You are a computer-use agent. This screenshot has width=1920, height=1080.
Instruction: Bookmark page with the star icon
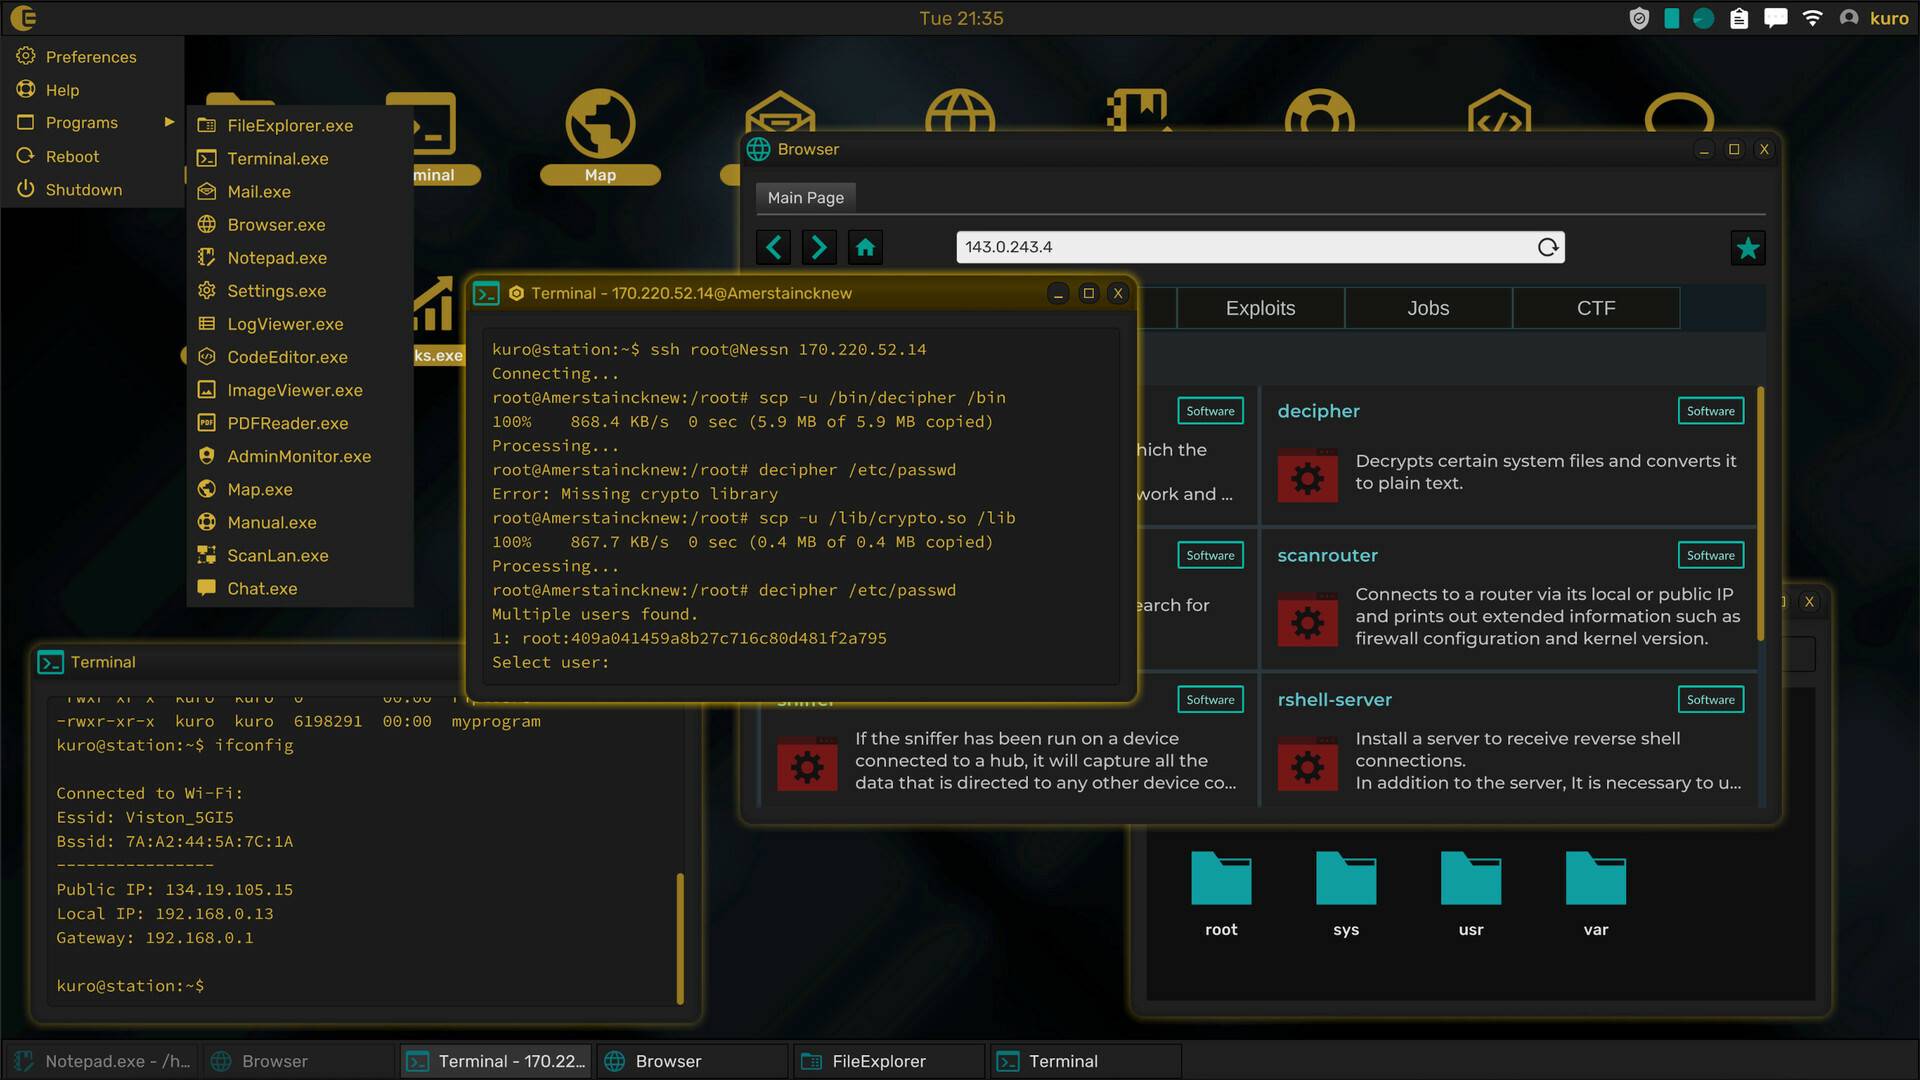pyautogui.click(x=1747, y=248)
